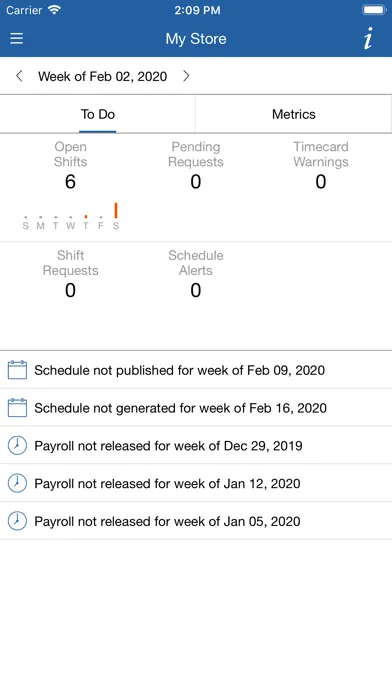Tap the info icon in header
This screenshot has height=696, width=392.
tap(368, 39)
